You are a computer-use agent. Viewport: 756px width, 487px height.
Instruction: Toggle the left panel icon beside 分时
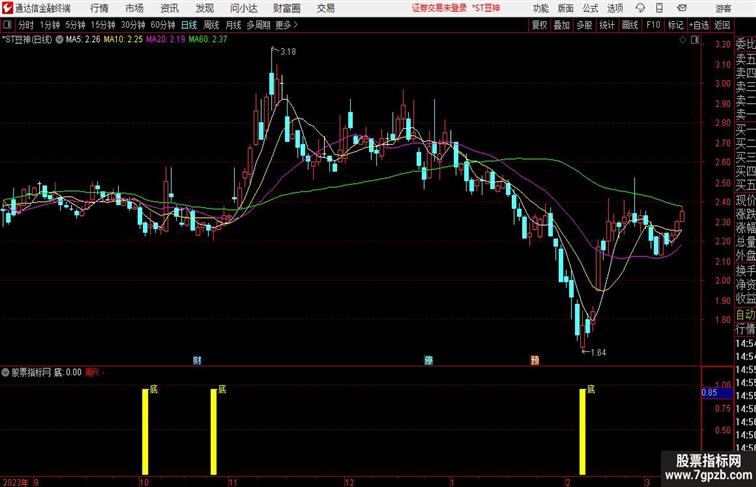tap(7, 25)
